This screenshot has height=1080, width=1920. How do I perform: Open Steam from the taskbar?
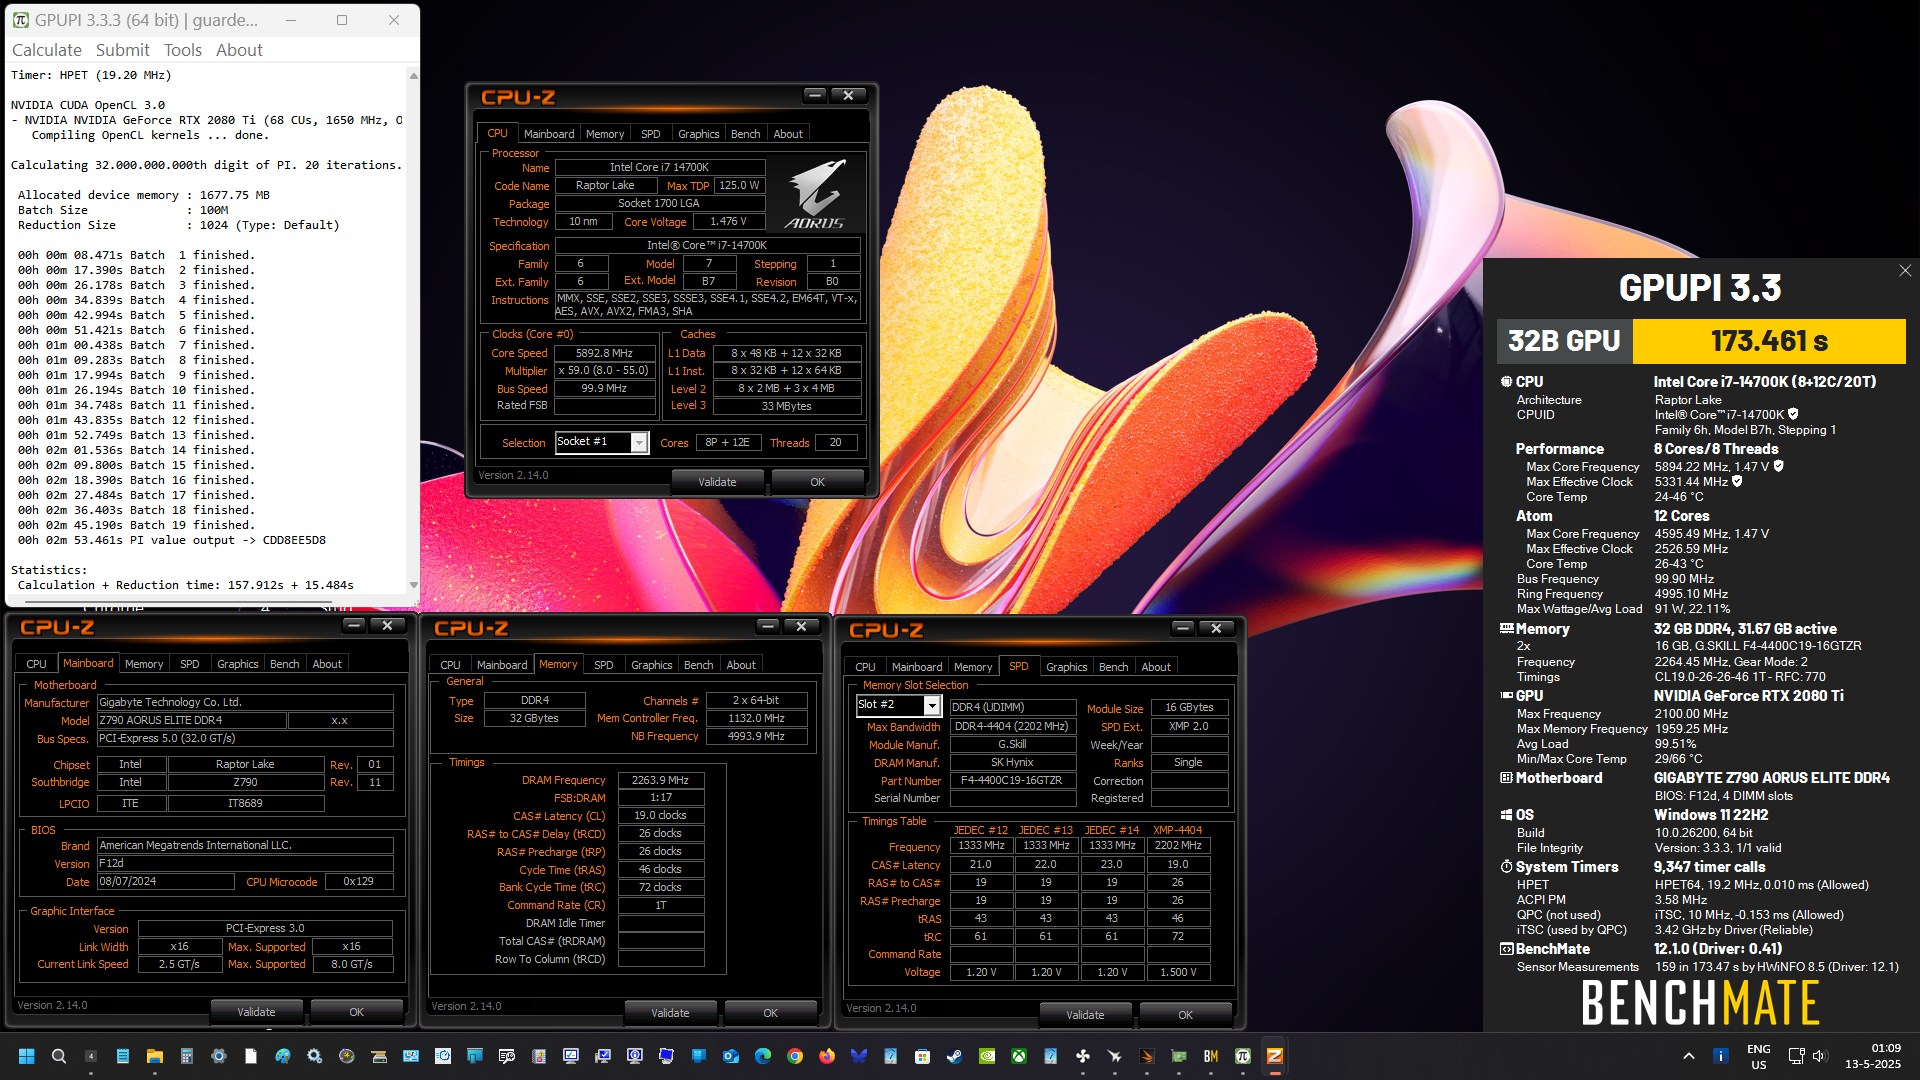[955, 1056]
